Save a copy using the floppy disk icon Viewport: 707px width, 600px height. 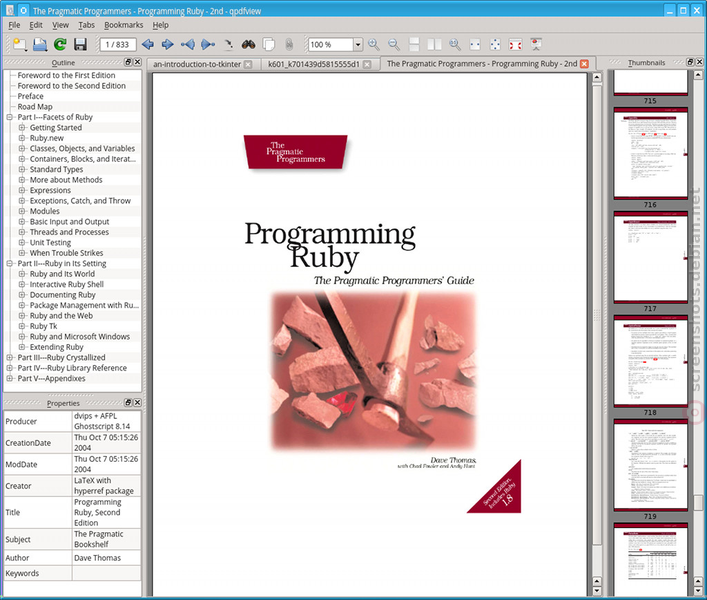click(80, 44)
